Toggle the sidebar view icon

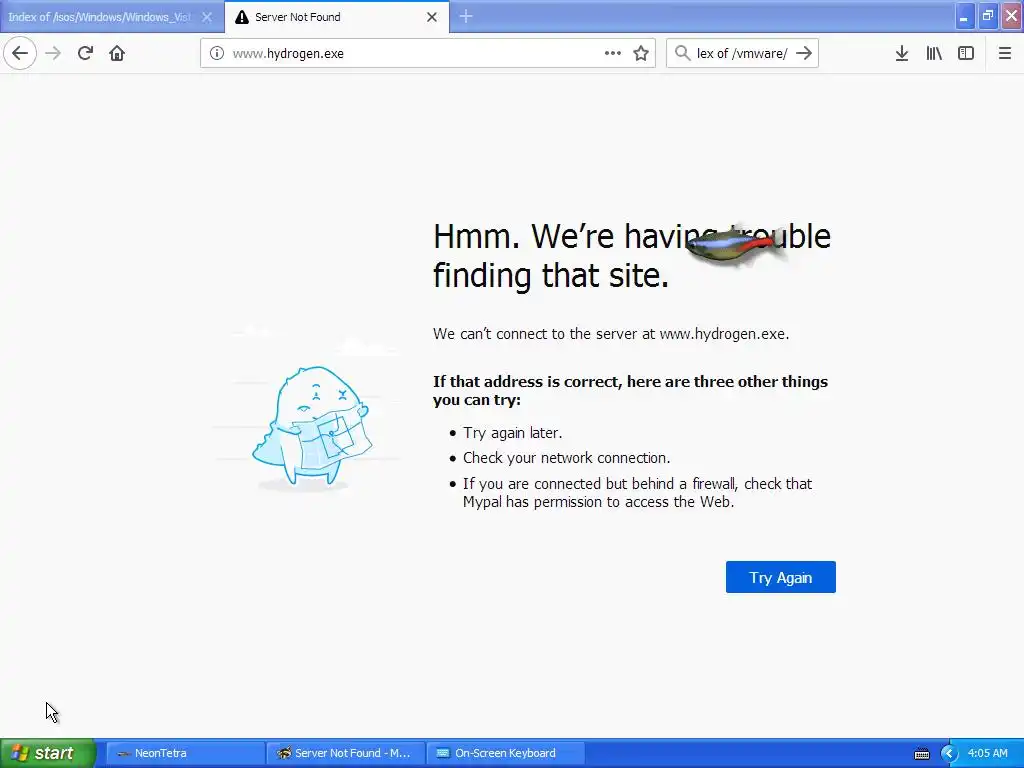[966, 53]
